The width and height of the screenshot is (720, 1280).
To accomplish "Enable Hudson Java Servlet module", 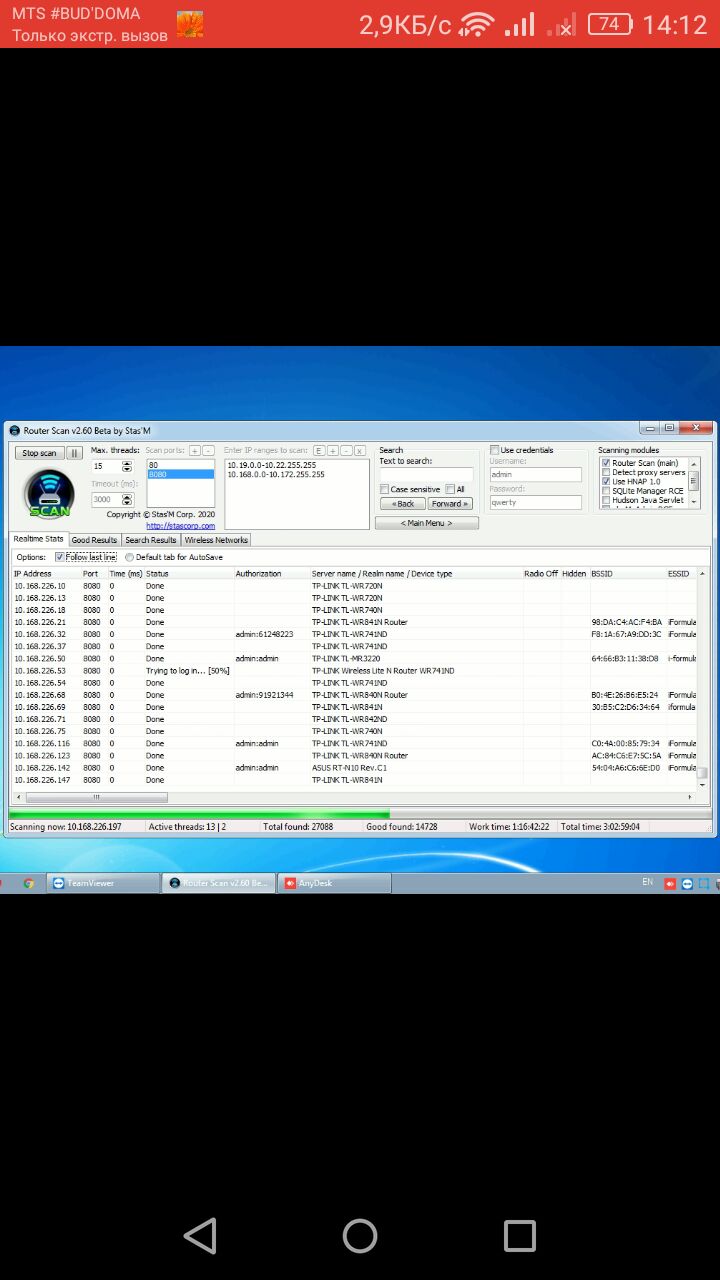I will click(x=606, y=500).
